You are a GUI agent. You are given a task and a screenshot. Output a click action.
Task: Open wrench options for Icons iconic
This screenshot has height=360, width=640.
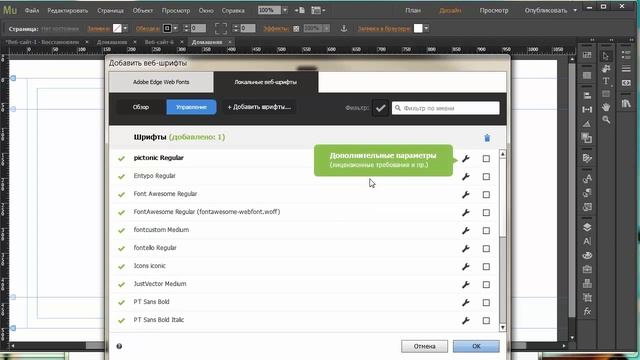[x=466, y=266]
